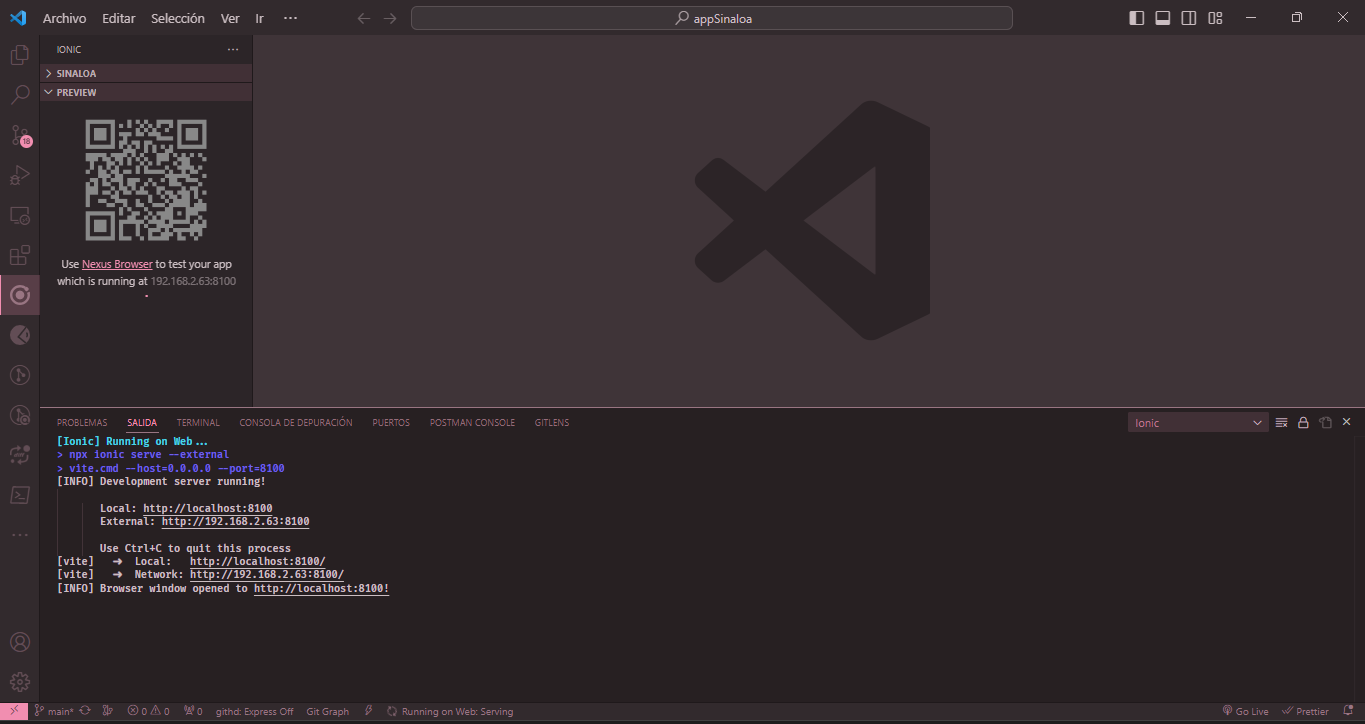Open the Nexus Browser link

tap(117, 264)
